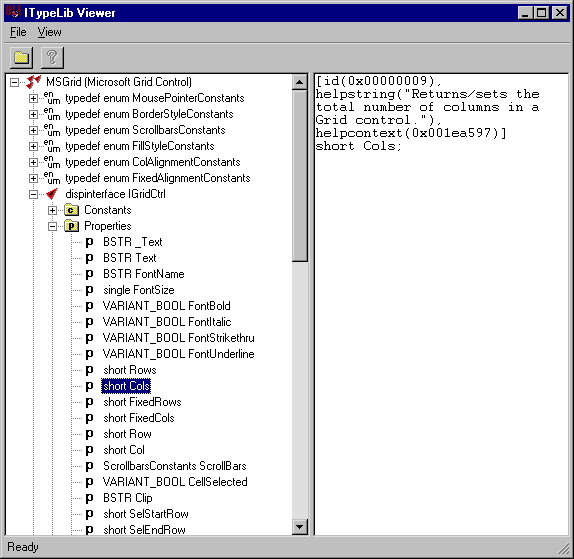Click property icon beside BSTR Clip
This screenshot has width=574, height=559.
[89, 498]
